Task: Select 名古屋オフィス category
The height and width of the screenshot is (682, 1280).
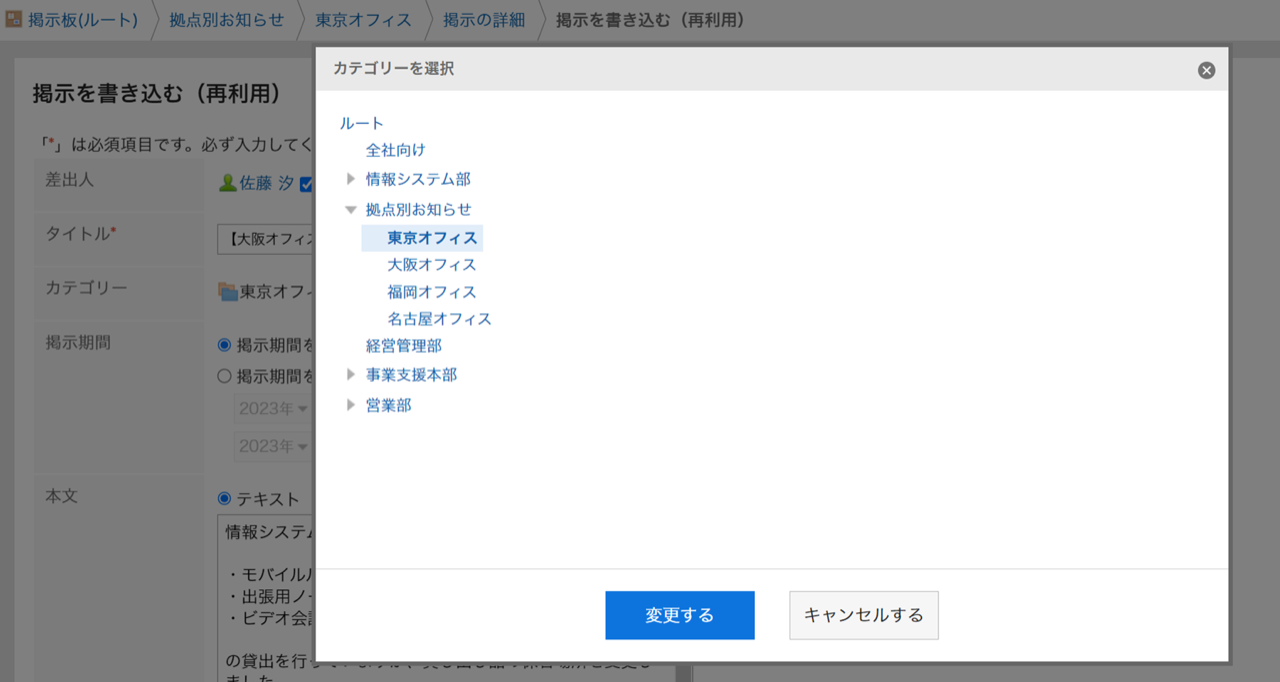Action: coord(440,319)
